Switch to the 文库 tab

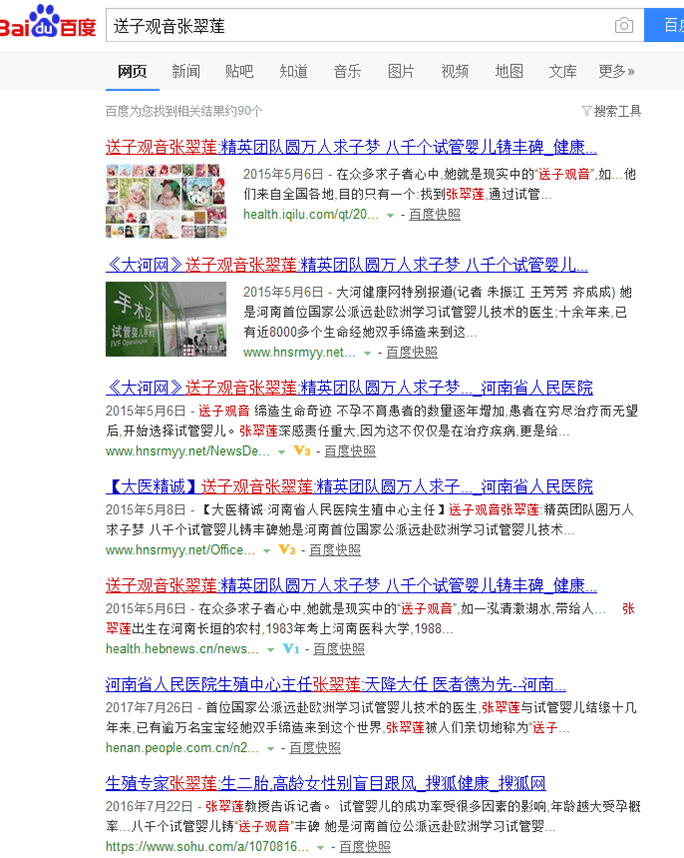pos(563,71)
